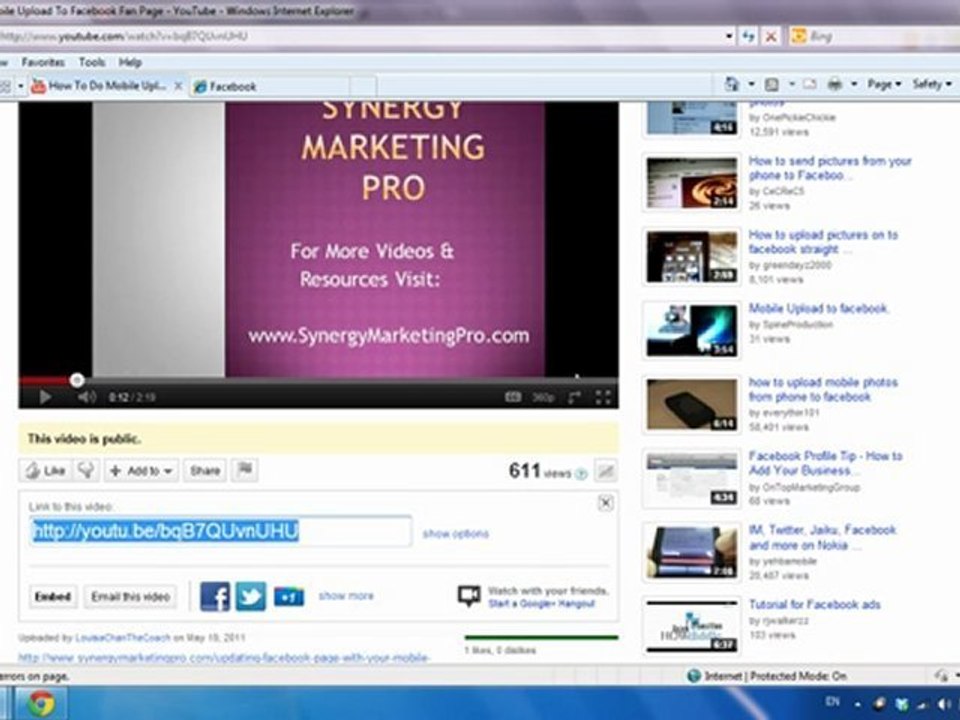Open the Tools menu

pos(92,62)
